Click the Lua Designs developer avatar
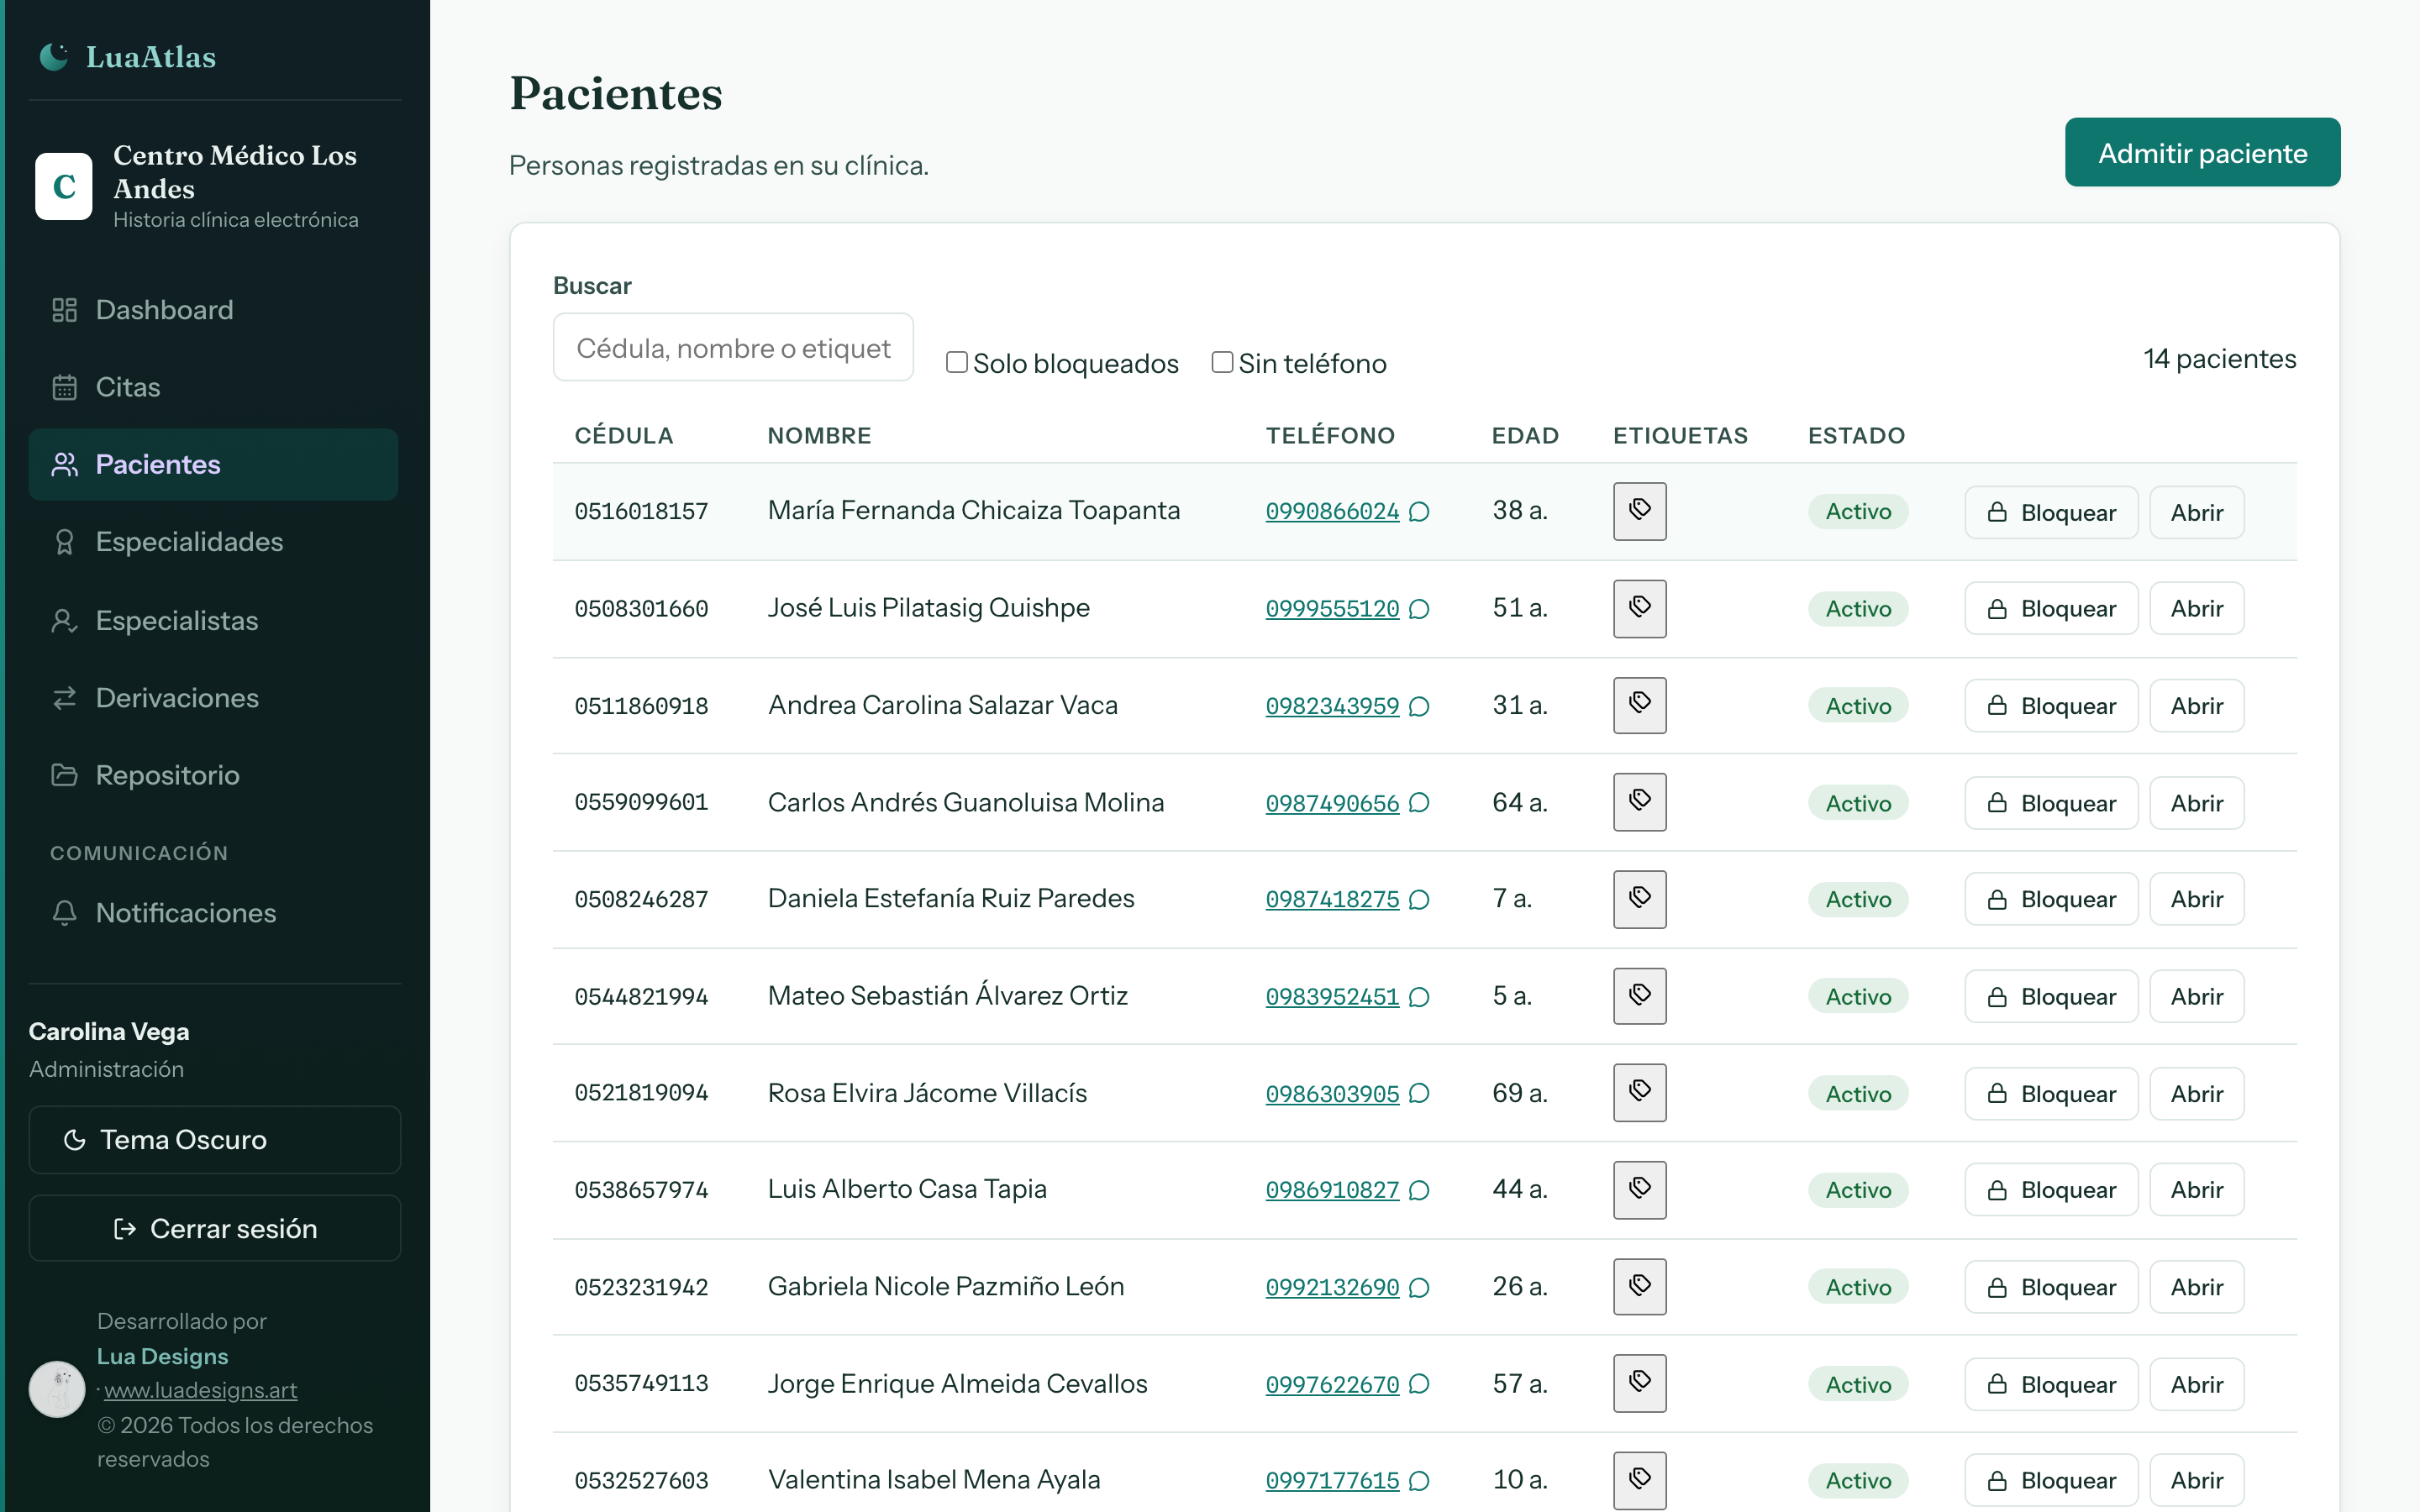Image resolution: width=2420 pixels, height=1512 pixels. tap(57, 1389)
